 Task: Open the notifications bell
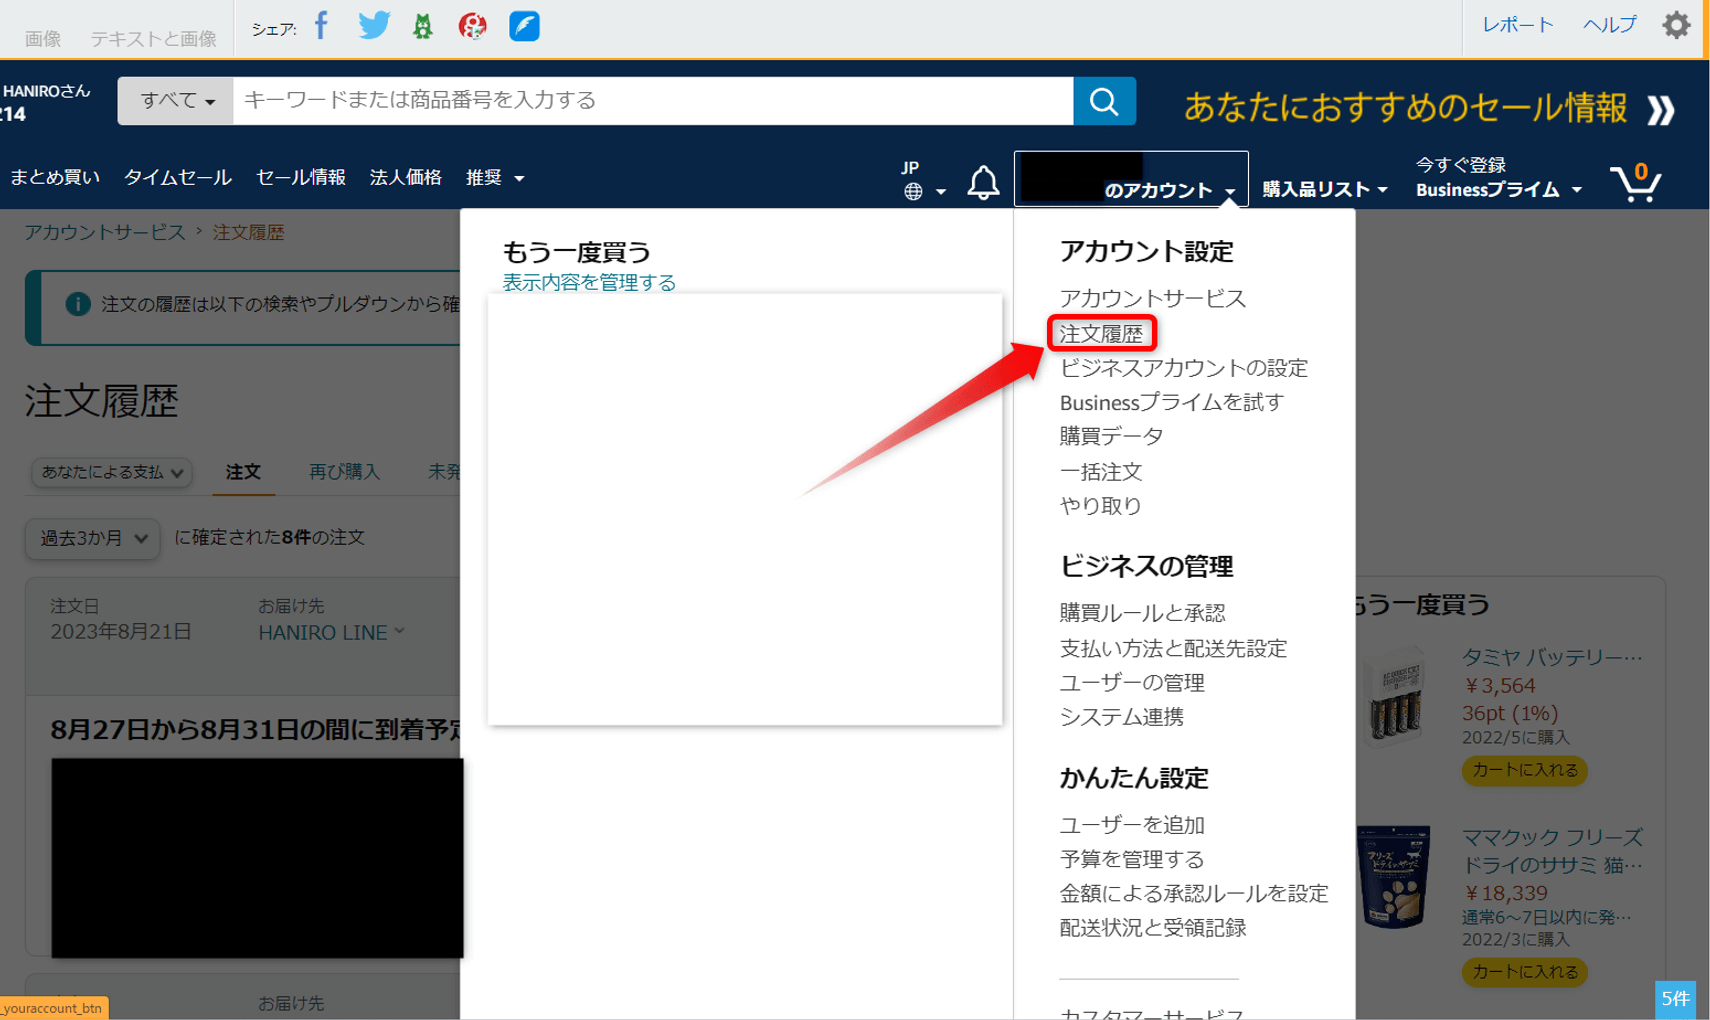pyautogui.click(x=983, y=182)
